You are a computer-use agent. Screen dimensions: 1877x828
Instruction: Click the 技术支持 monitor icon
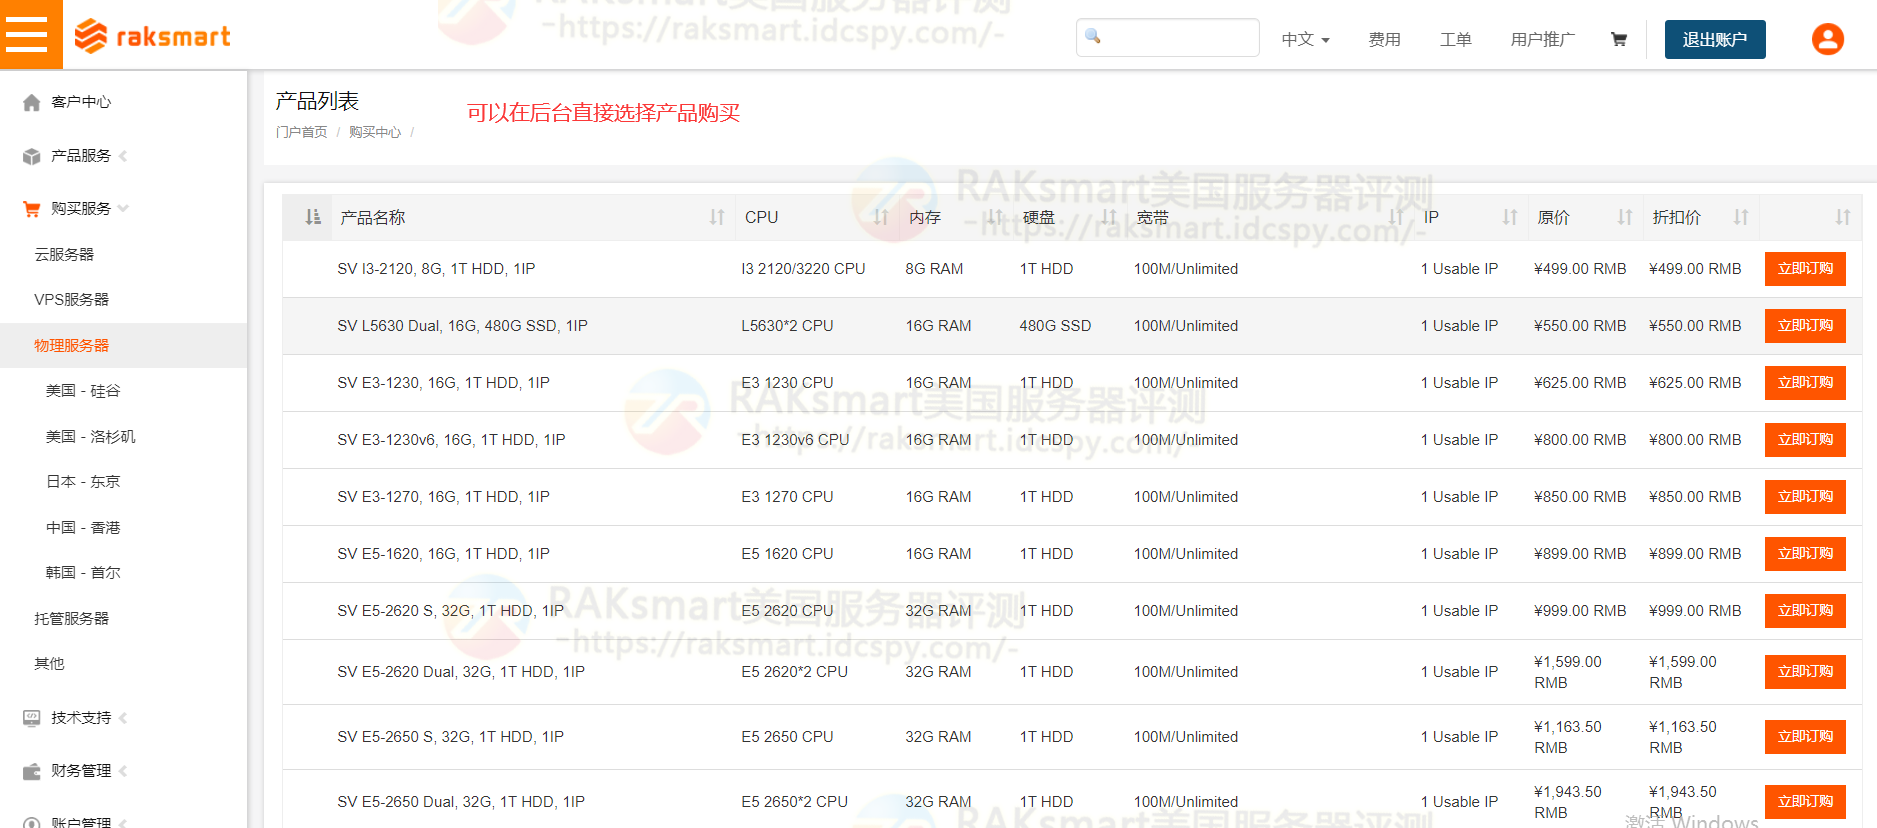[x=32, y=718]
